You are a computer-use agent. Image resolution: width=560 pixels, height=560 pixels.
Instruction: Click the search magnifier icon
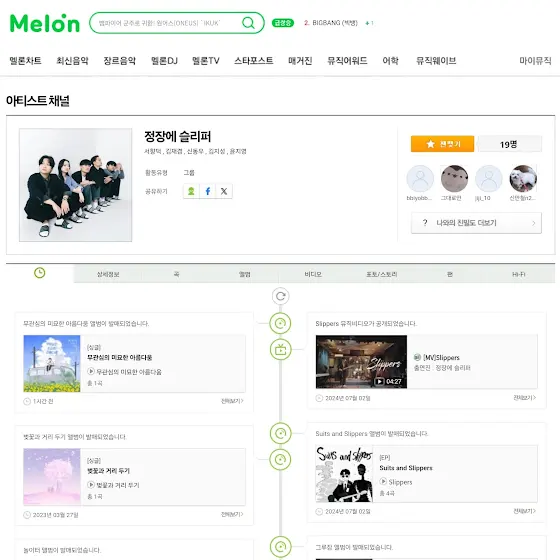coord(248,23)
